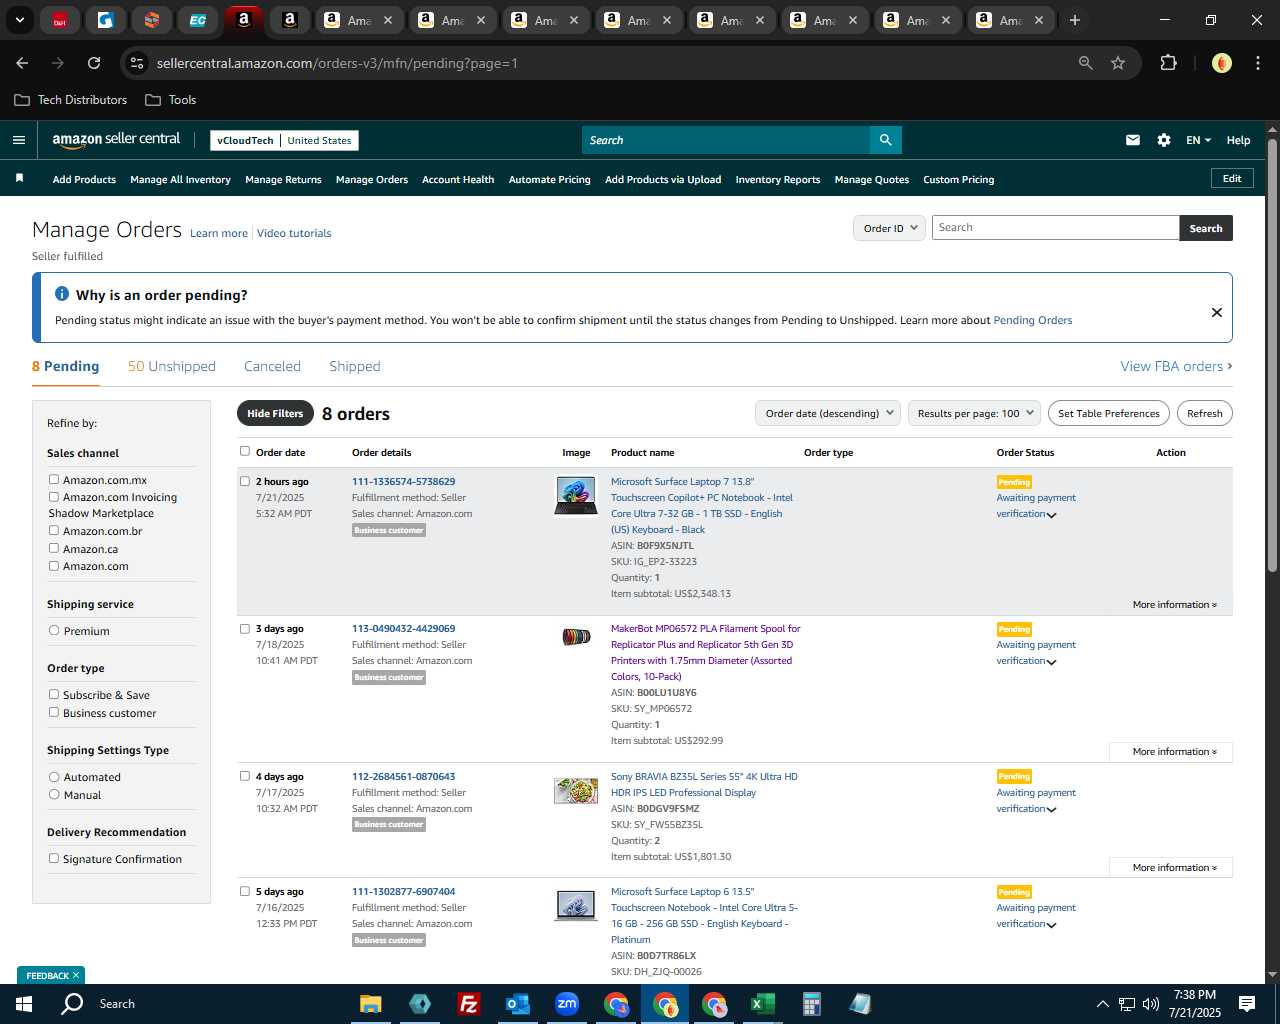This screenshot has width=1280, height=1024.
Task: Click the blue info icon in banner
Action: [62, 294]
